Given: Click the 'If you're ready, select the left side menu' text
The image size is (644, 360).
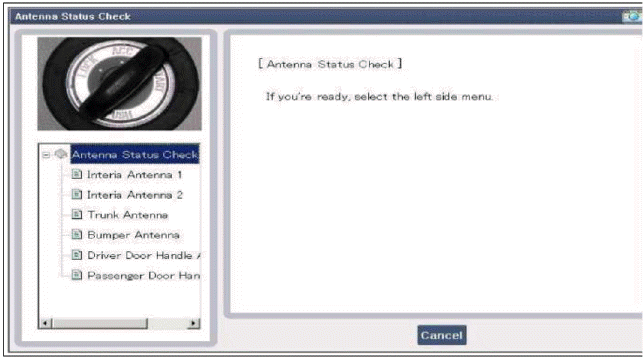Looking at the screenshot, I should click(379, 97).
